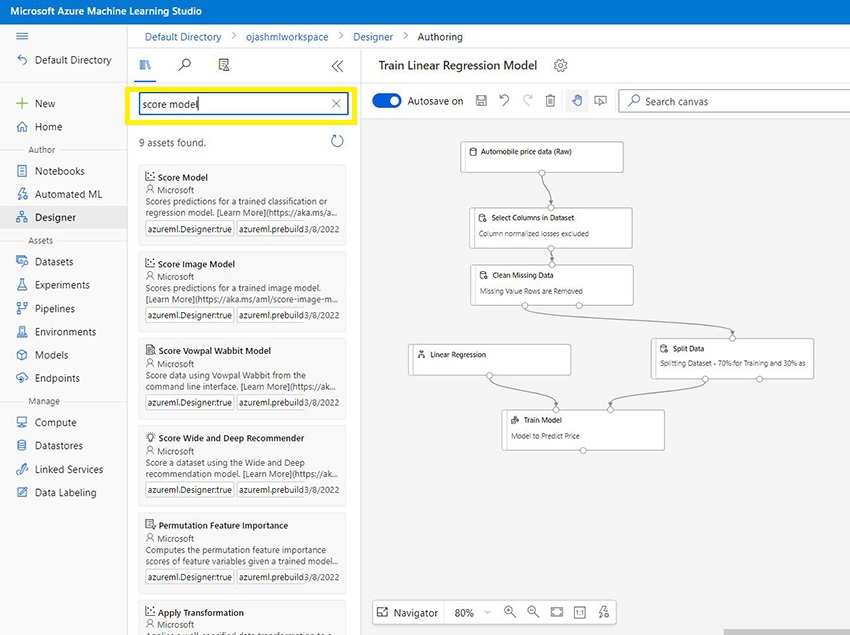Select Score Vowpal Wabbit Model asset
The width and height of the screenshot is (850, 635).
(242, 379)
